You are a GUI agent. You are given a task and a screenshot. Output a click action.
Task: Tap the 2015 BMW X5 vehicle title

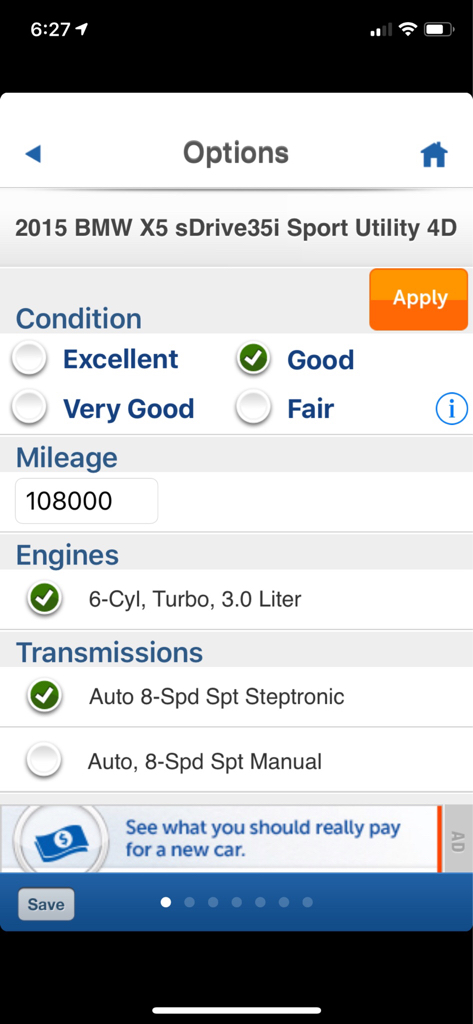pyautogui.click(x=236, y=229)
